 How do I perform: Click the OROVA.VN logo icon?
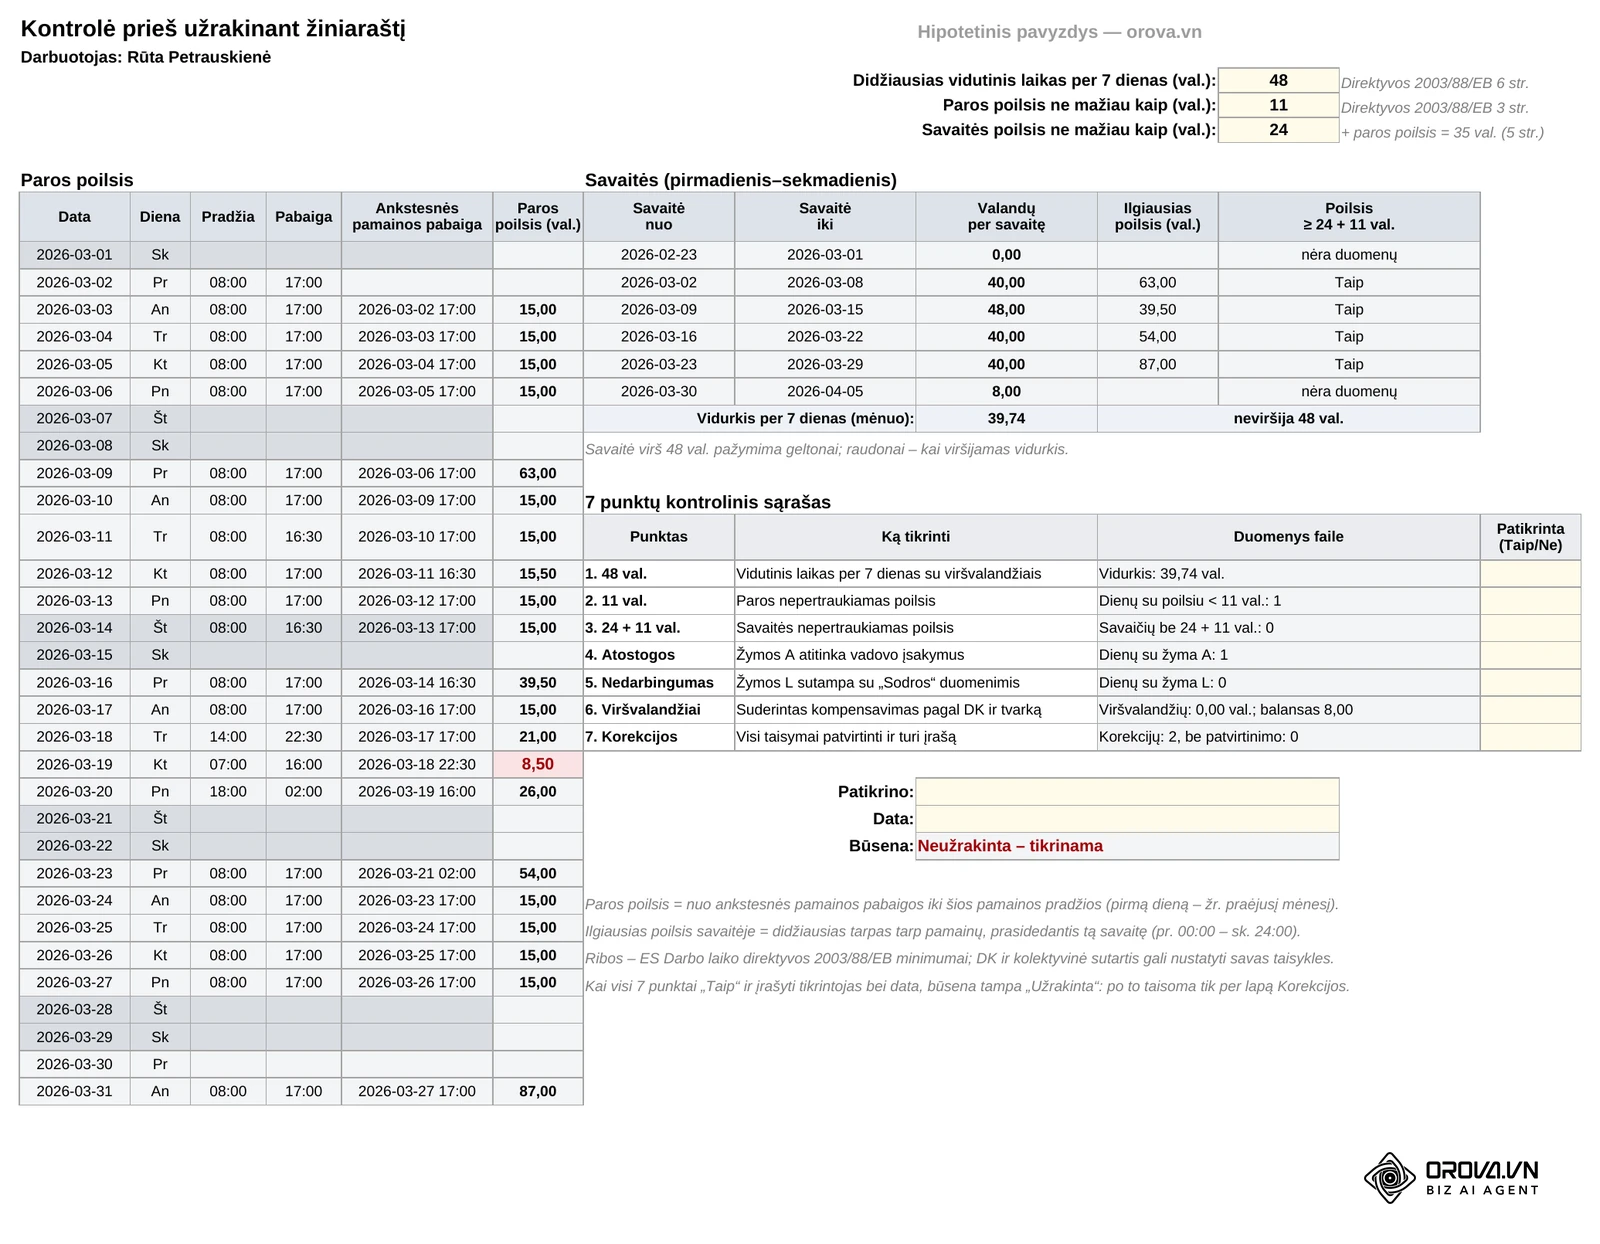(x=1390, y=1177)
